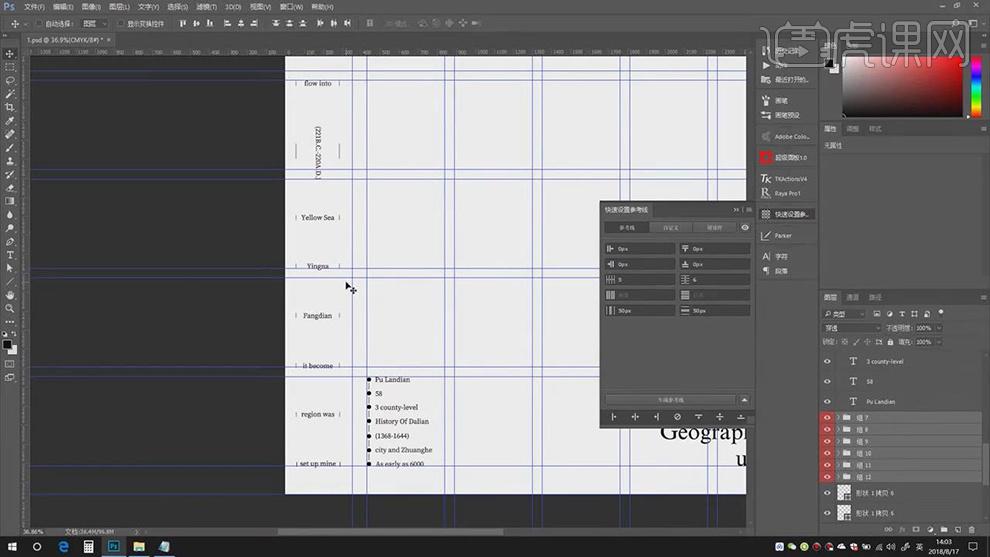Open the auto-select target dropdown in options bar
The height and width of the screenshot is (557, 990).
95,24
